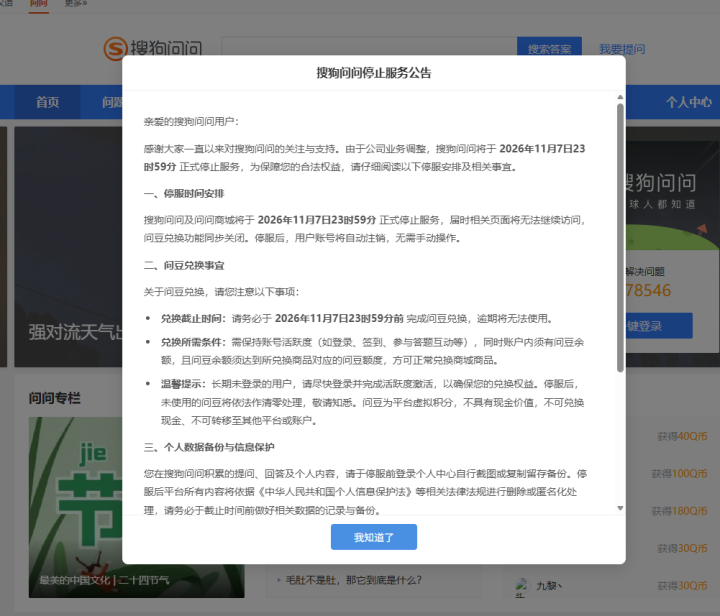Go to the 首页 nav tab
The image size is (720, 616).
click(x=48, y=102)
